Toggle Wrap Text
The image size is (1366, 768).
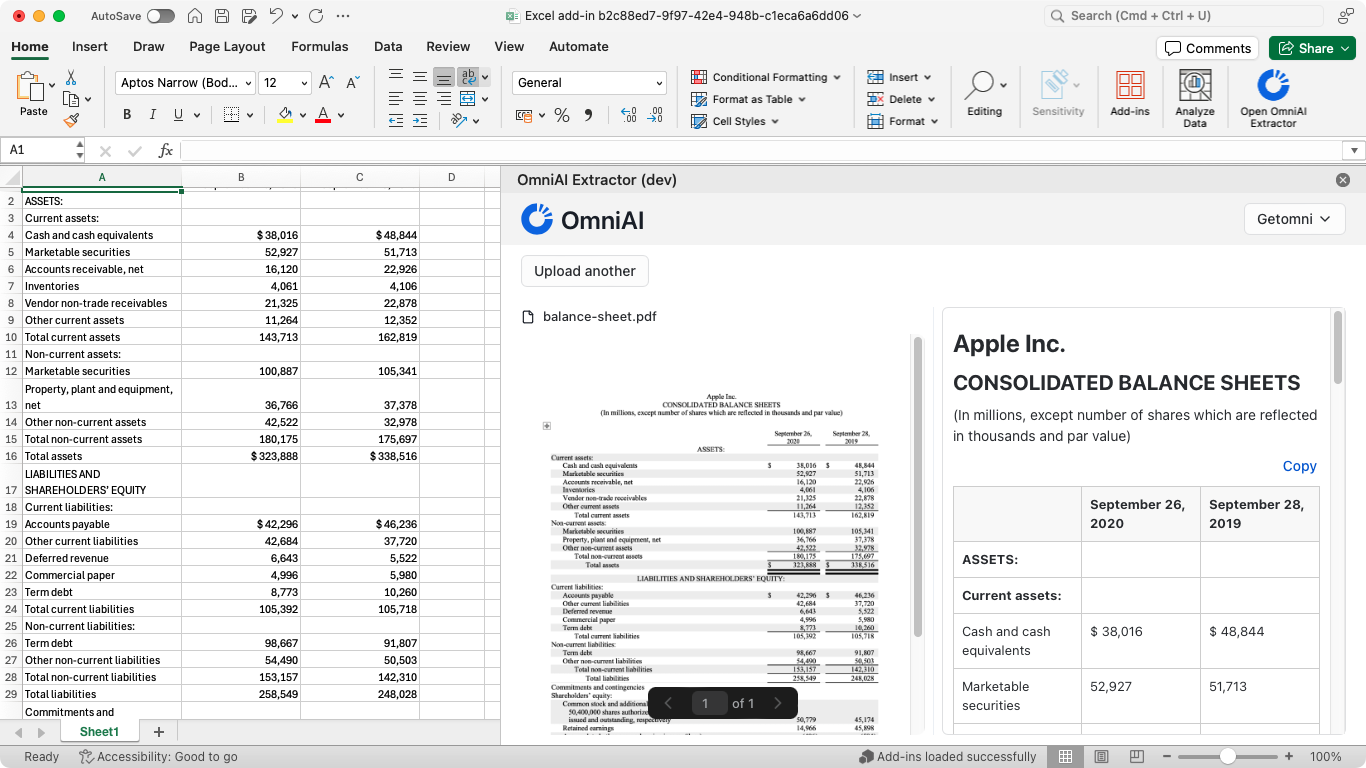coord(468,77)
